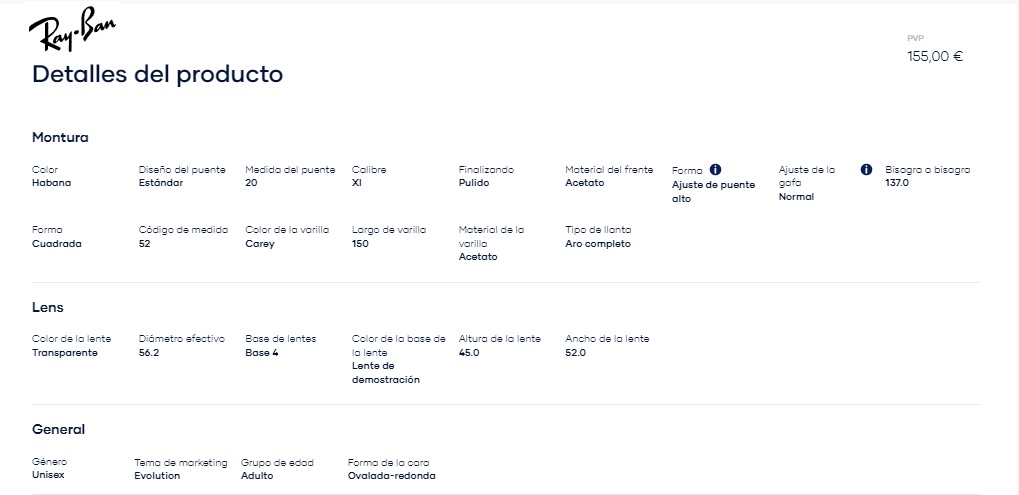Click the 155,00 € price
The image size is (1019, 495).
(x=935, y=57)
